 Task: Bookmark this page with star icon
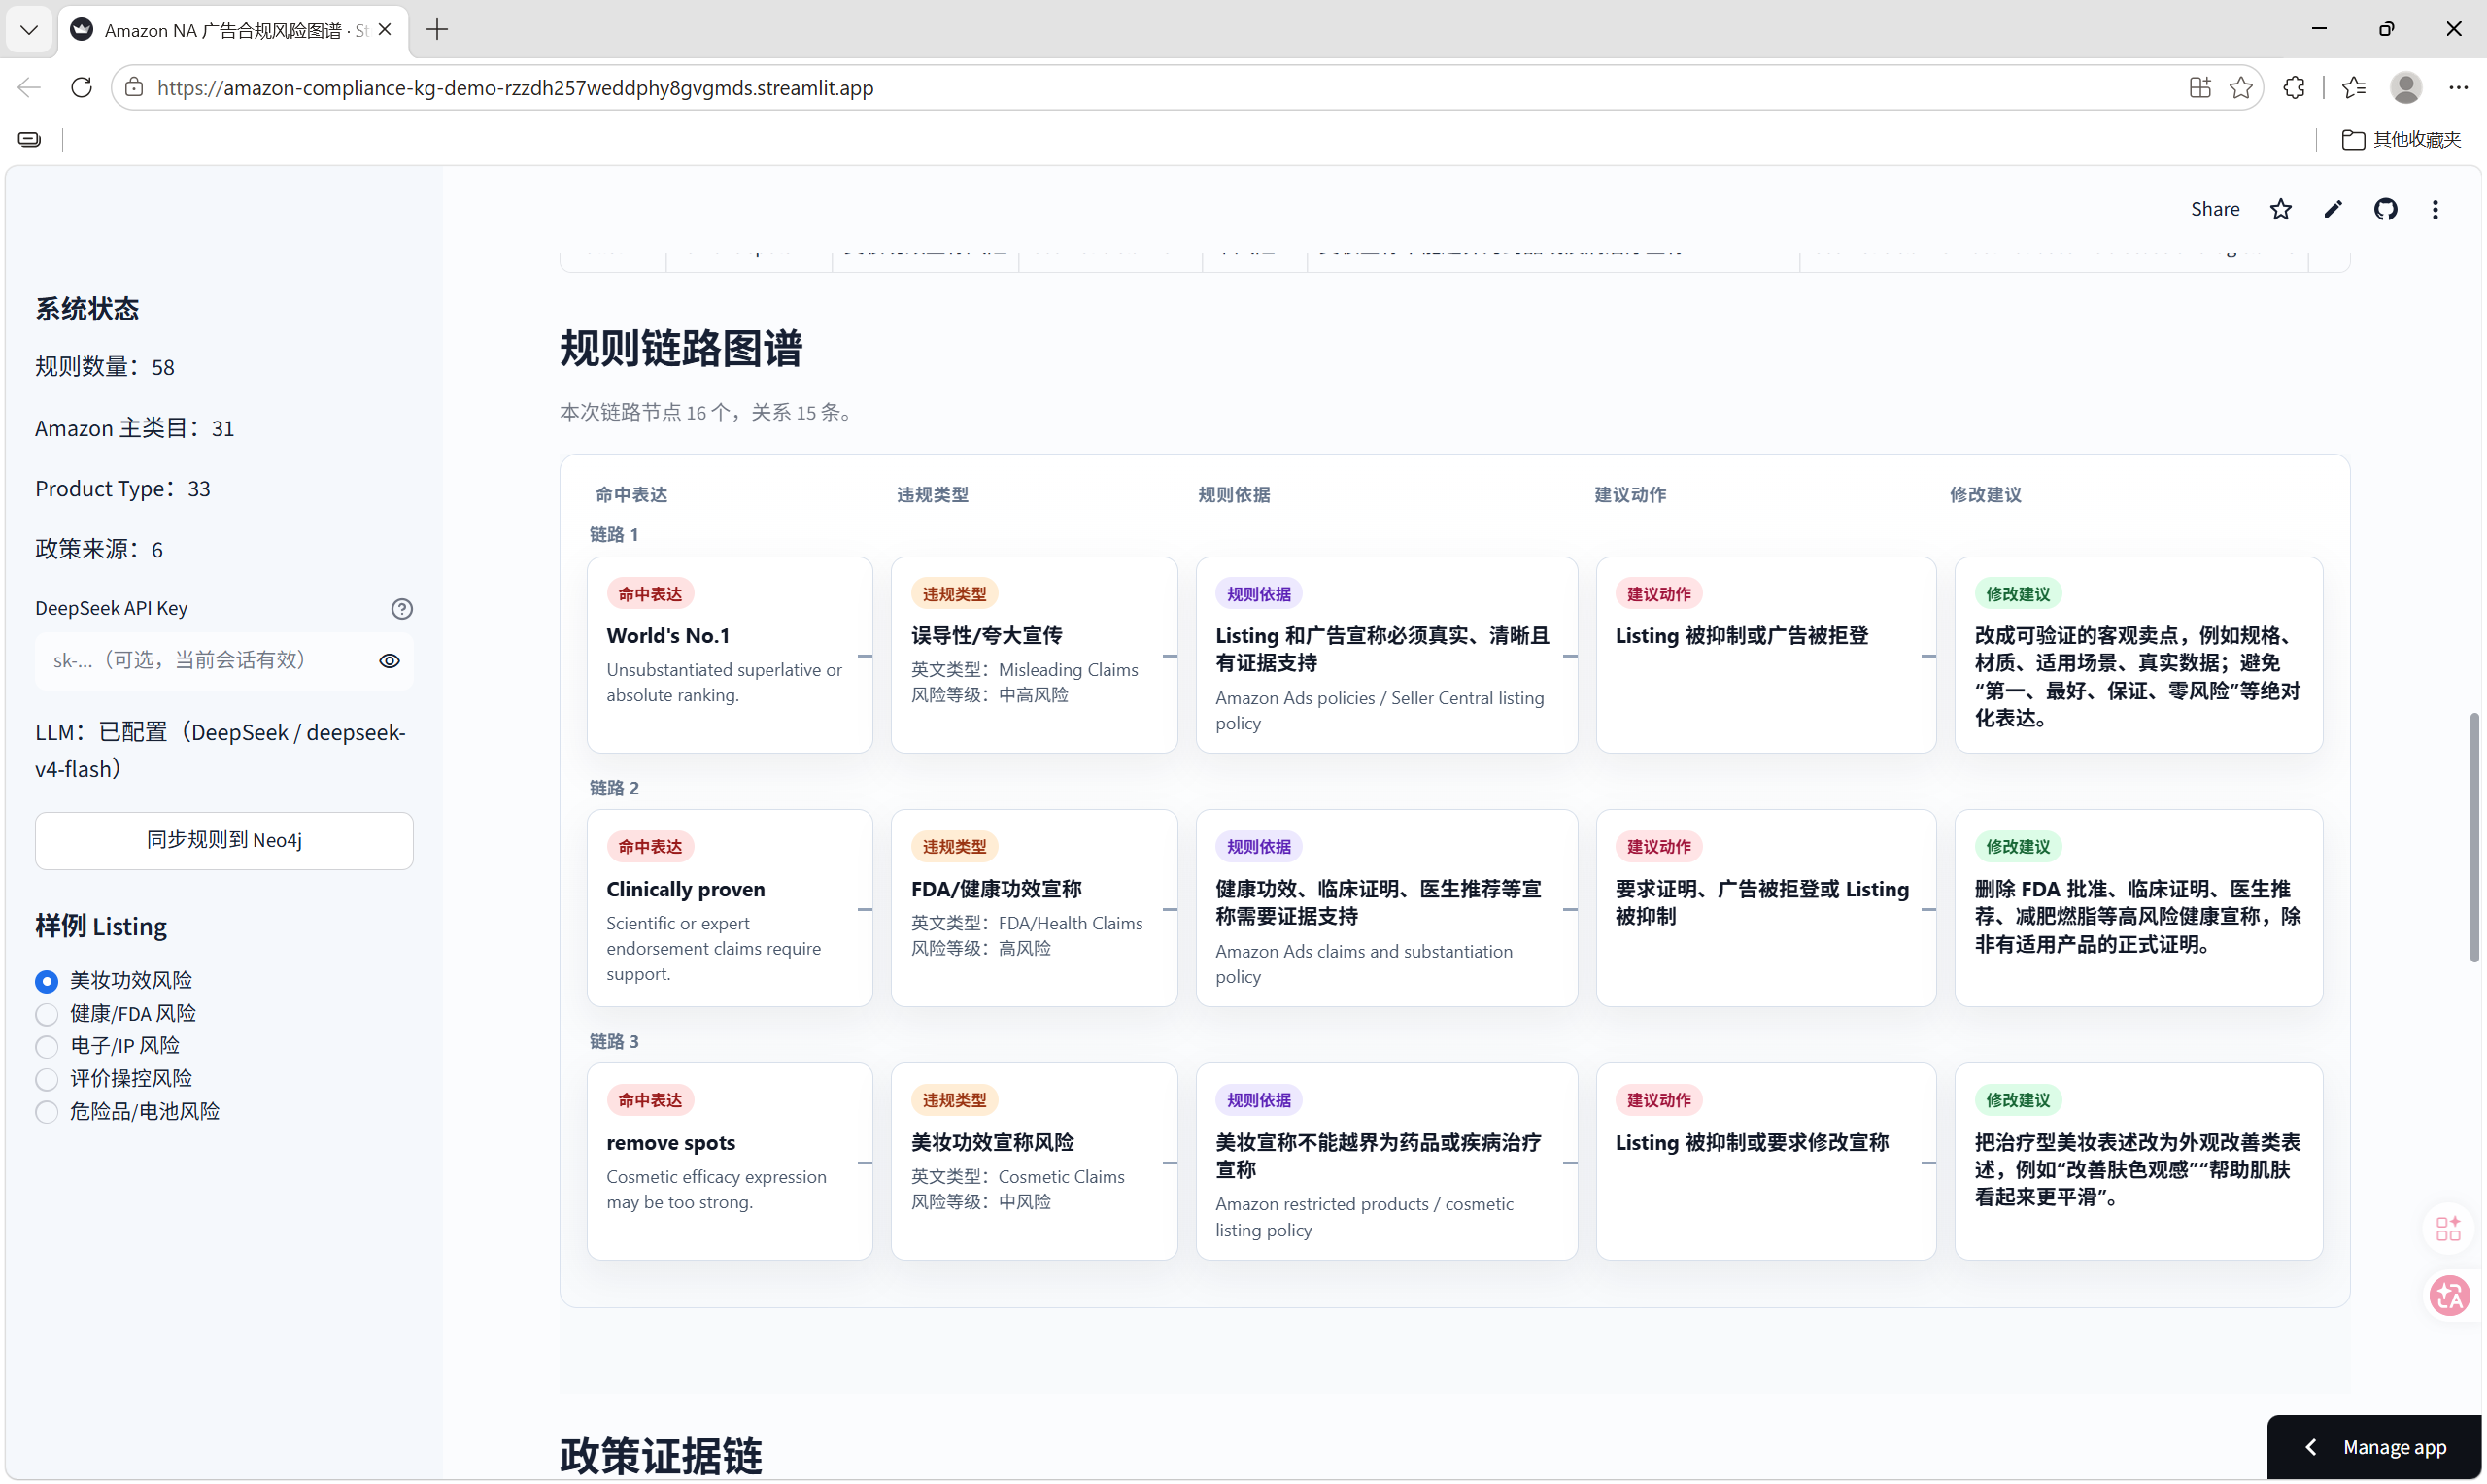2241,88
